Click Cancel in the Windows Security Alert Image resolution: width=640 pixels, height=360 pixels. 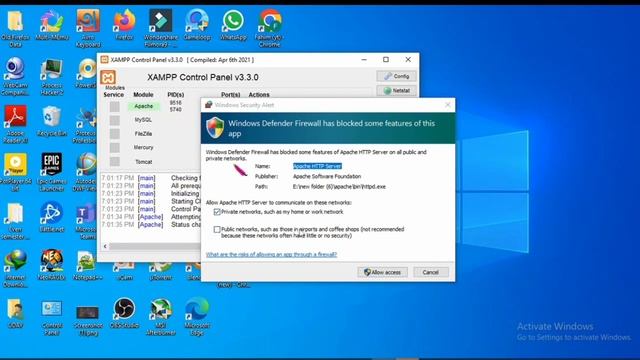click(x=431, y=272)
